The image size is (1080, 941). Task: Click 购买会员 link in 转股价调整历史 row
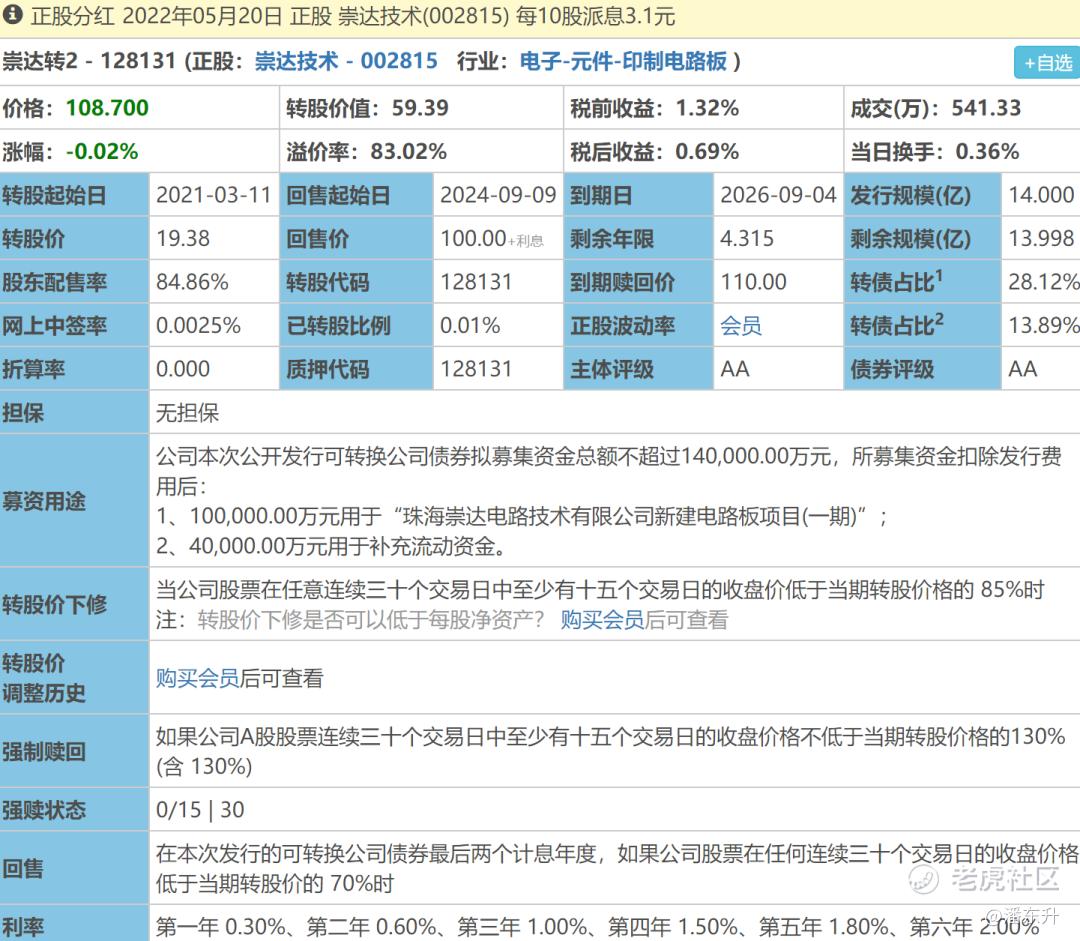coord(198,678)
